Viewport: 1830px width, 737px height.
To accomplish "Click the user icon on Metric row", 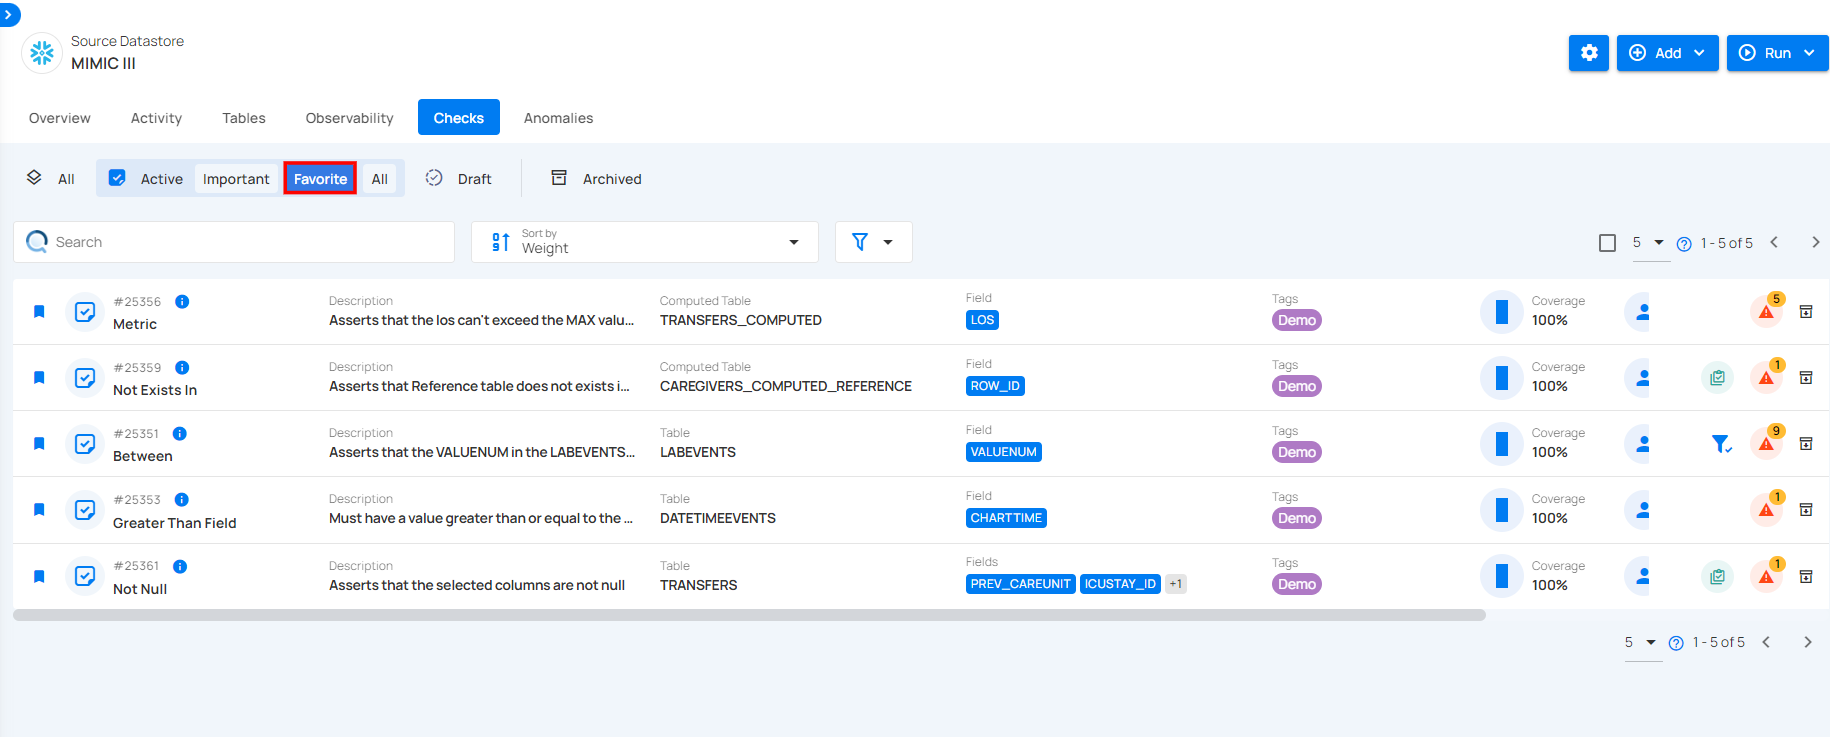I will 1641,311.
